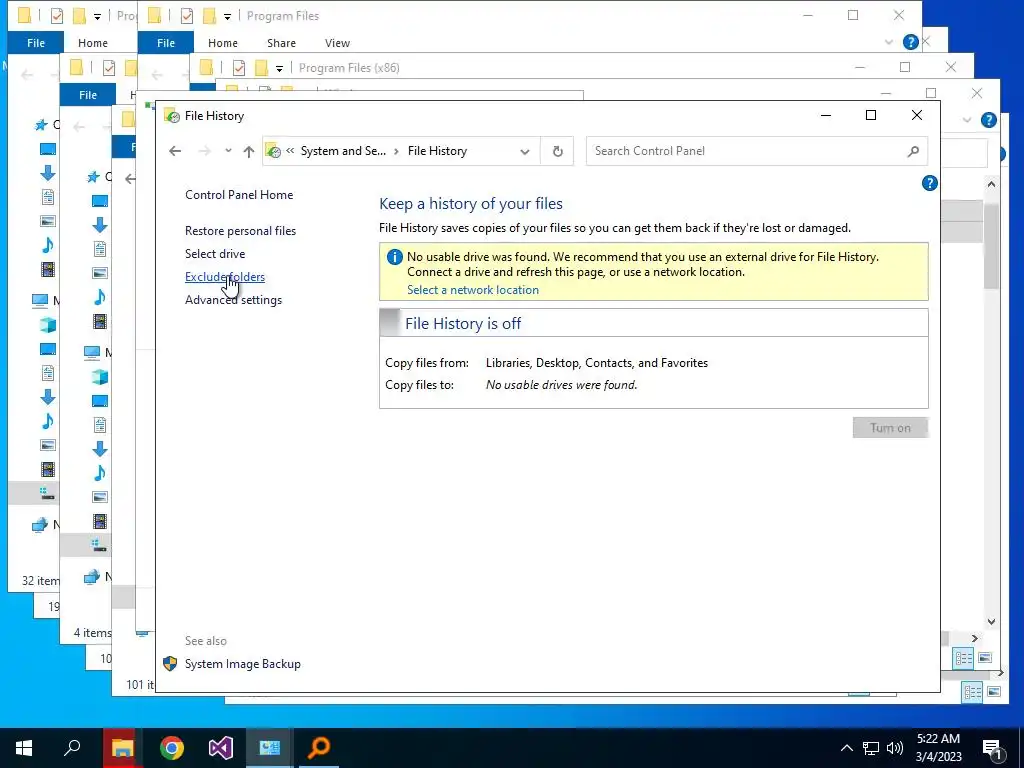Refresh the File History page
Screen dimensions: 1024x768
pos(558,152)
